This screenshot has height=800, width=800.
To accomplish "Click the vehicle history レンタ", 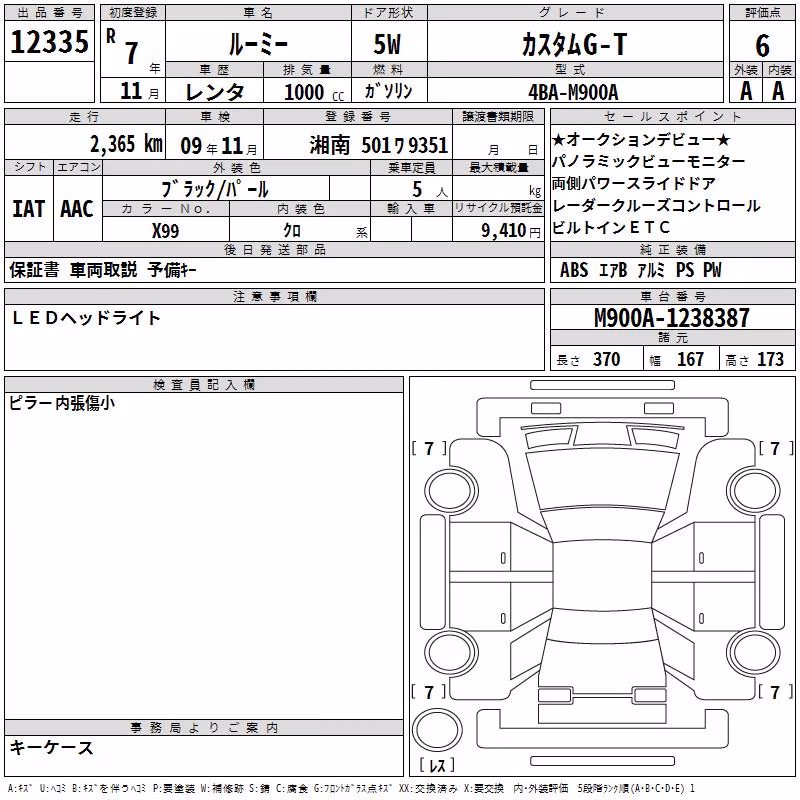I will point(214,92).
